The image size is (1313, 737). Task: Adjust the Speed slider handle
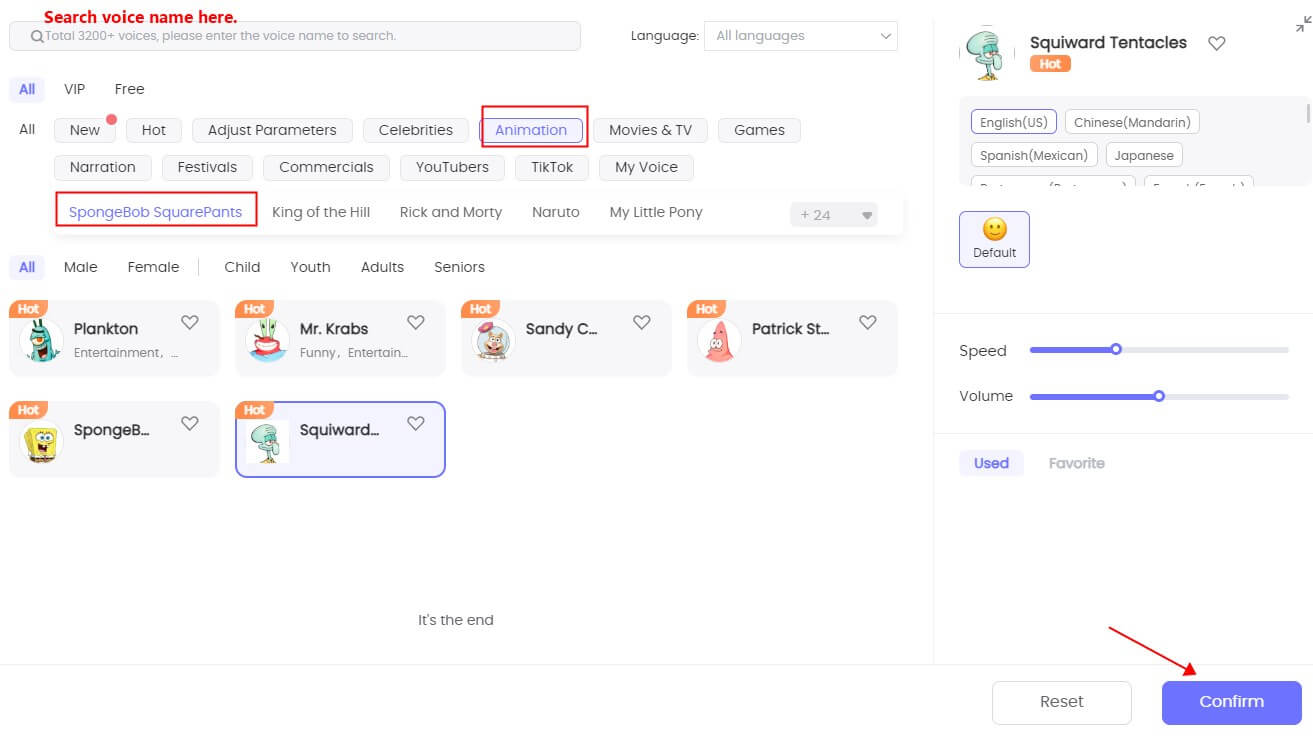click(x=1116, y=349)
